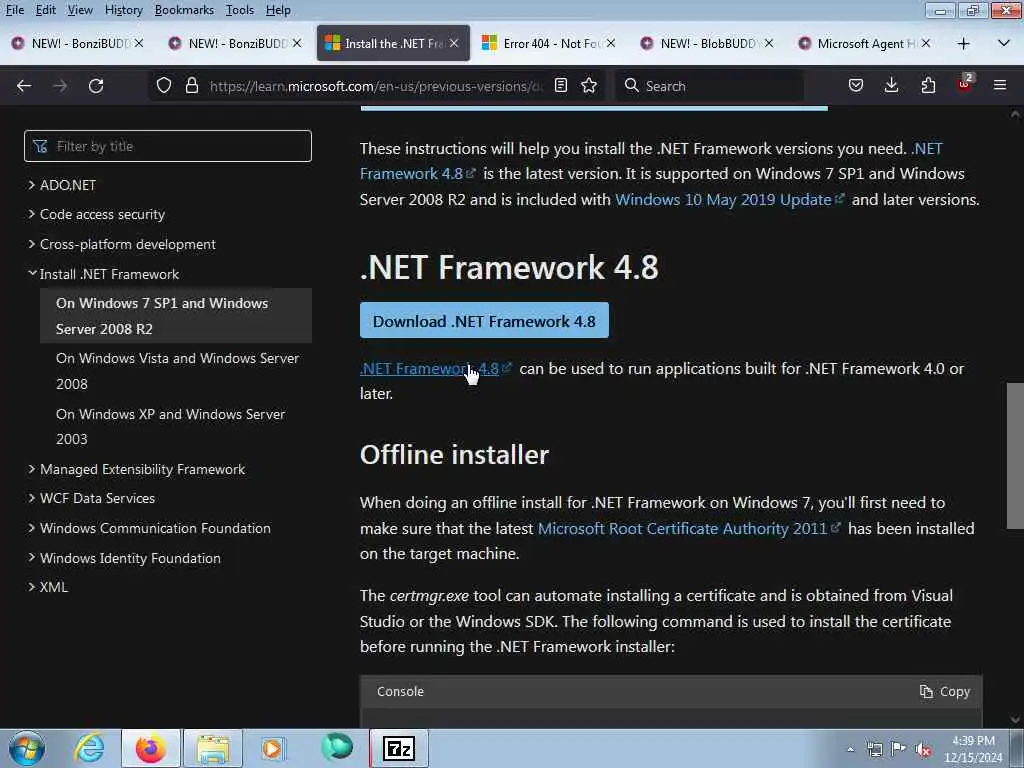Collapse Install .NET Framework node

[x=31, y=274]
